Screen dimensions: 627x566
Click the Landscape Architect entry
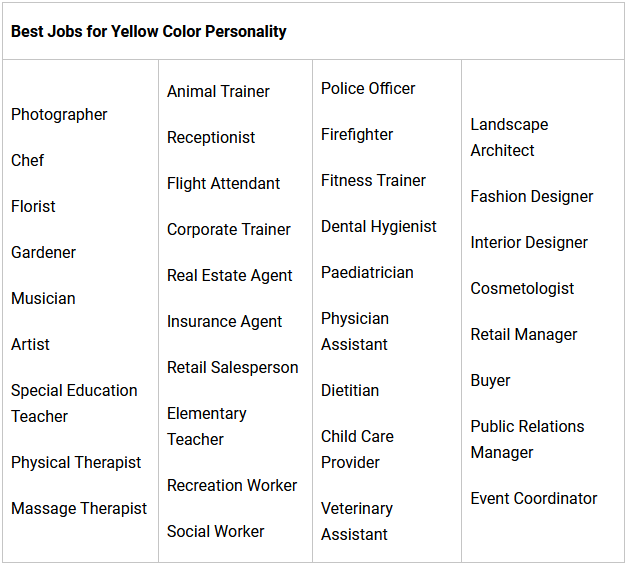pos(509,138)
